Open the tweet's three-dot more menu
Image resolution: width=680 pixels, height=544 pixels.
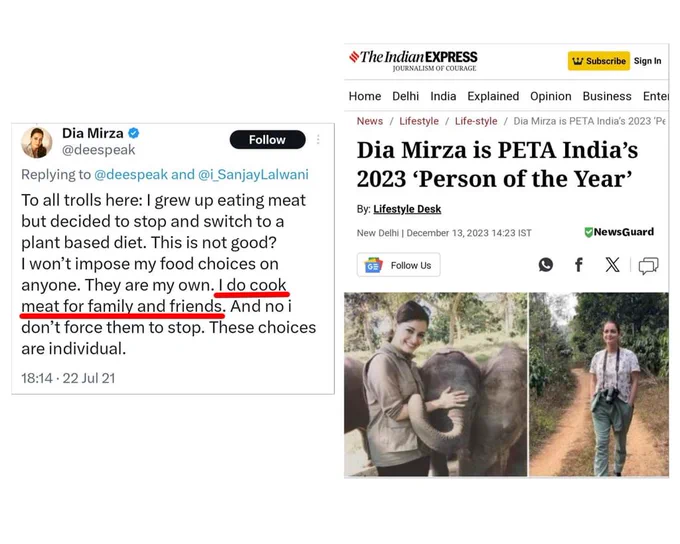click(x=318, y=139)
